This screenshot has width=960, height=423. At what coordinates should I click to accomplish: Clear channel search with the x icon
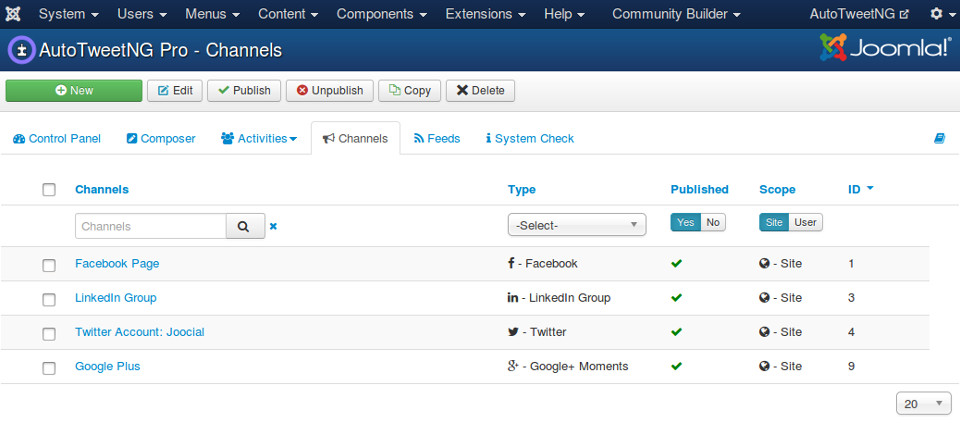pos(273,226)
